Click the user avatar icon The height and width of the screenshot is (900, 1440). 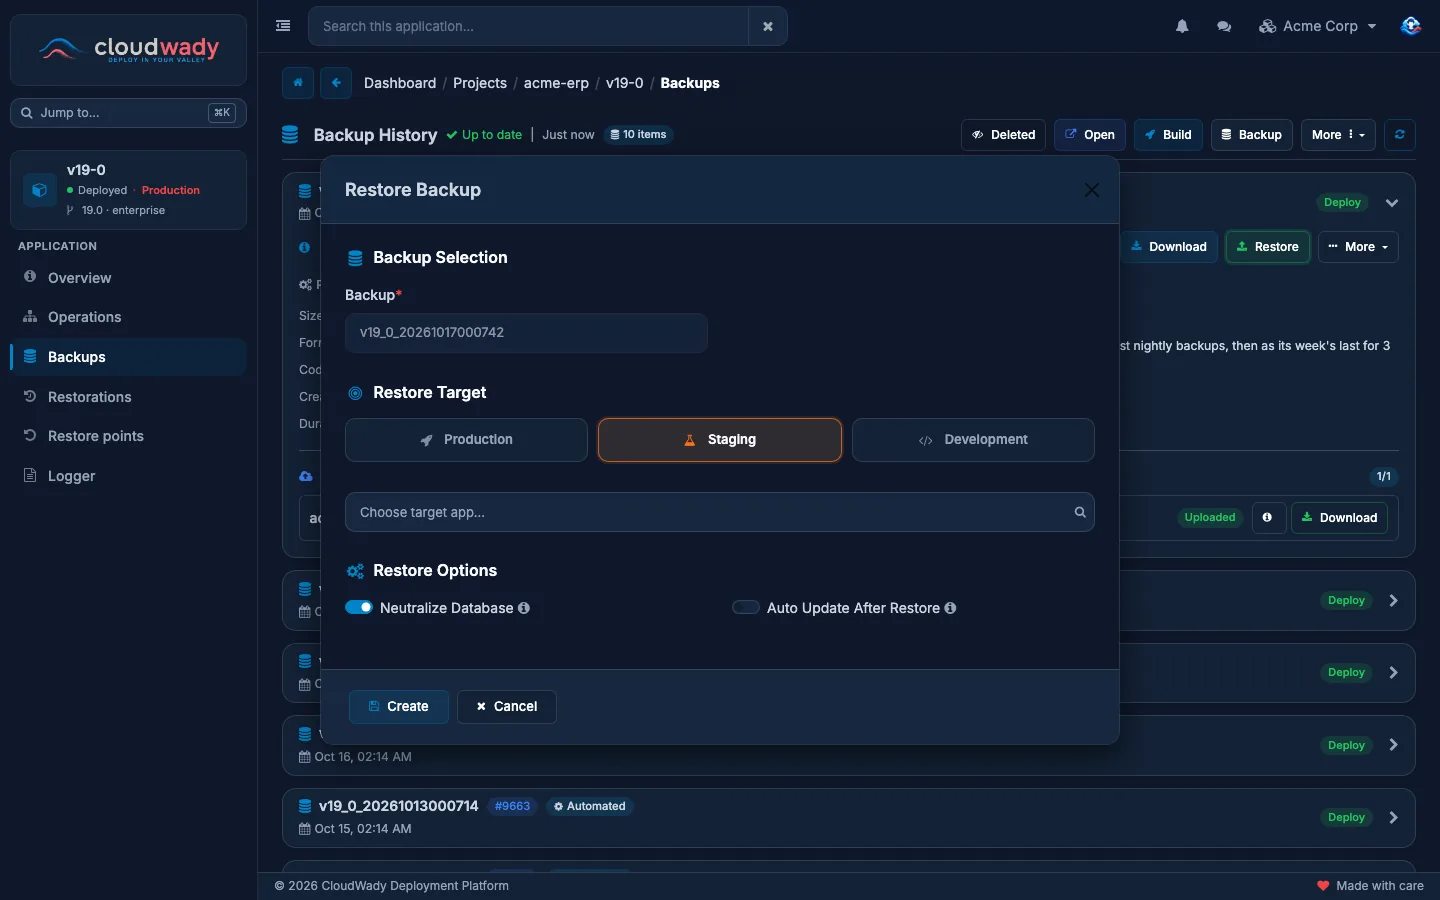(x=1410, y=26)
